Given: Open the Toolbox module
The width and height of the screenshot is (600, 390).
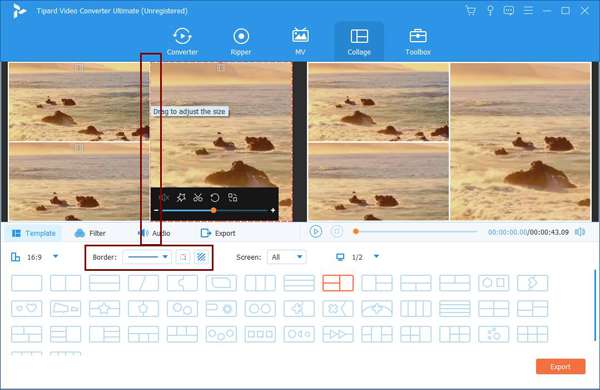Looking at the screenshot, I should coord(418,41).
